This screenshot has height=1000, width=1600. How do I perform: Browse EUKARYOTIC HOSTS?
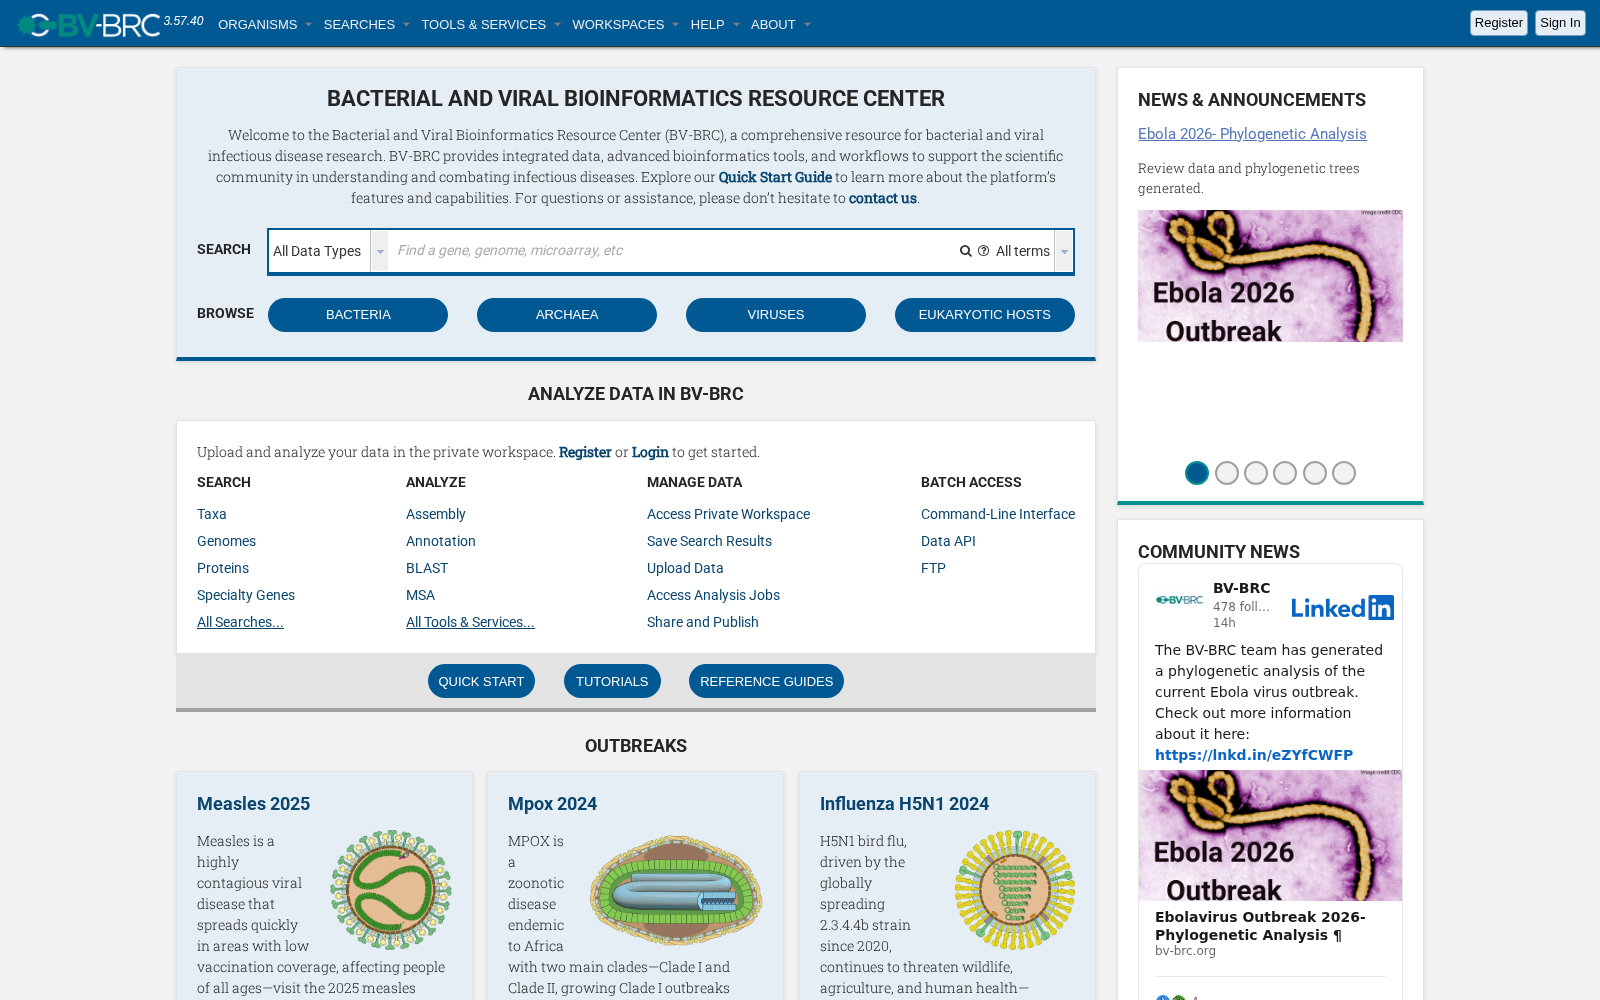click(x=985, y=315)
